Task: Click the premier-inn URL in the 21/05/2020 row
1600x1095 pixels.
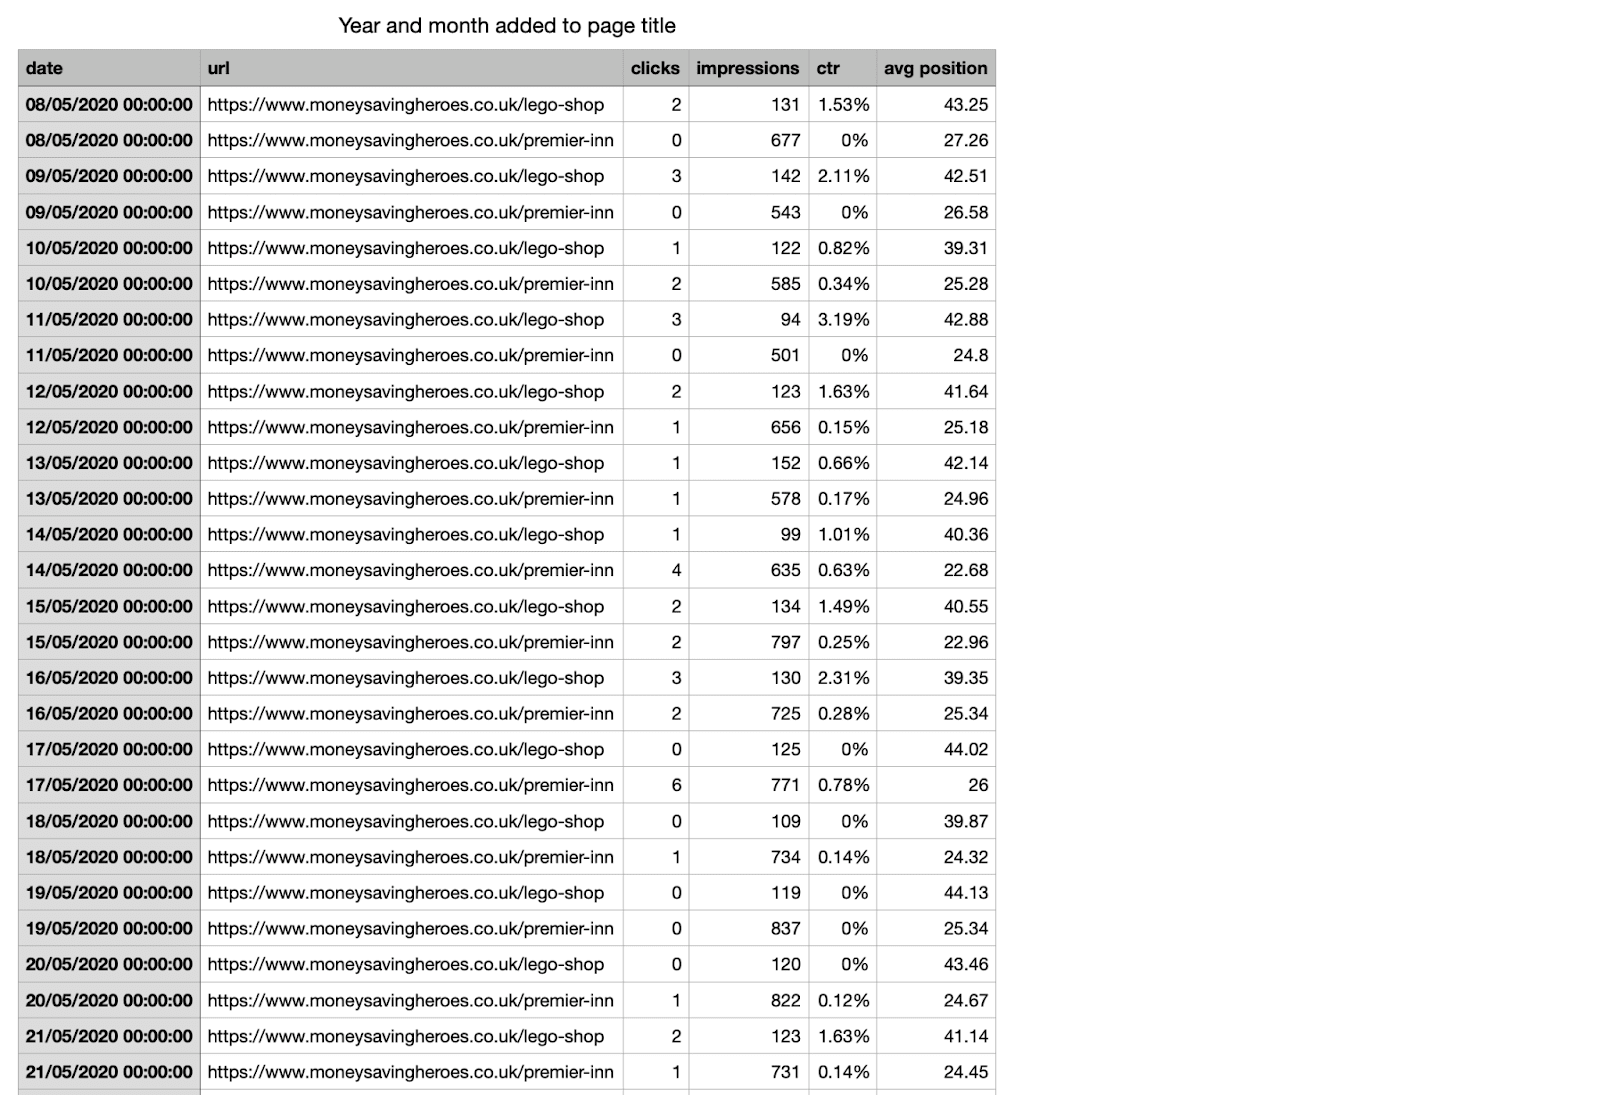Action: pyautogui.click(x=411, y=1072)
